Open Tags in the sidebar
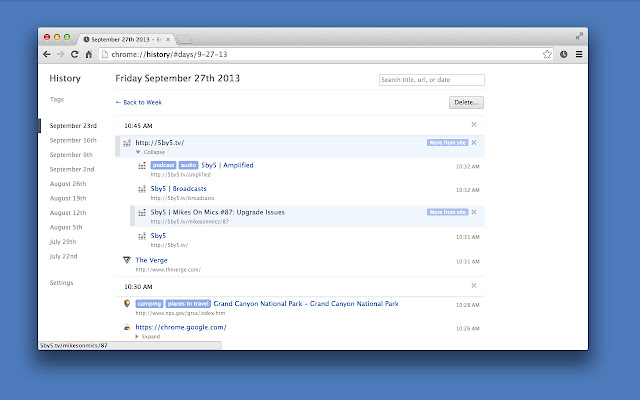640x400 pixels. (x=57, y=100)
